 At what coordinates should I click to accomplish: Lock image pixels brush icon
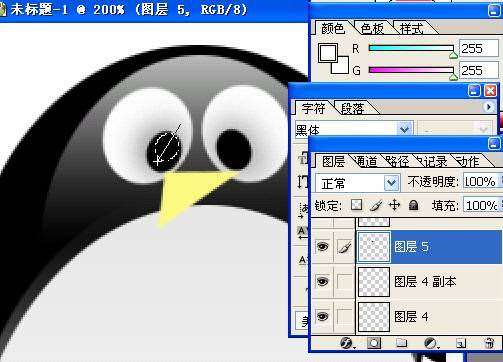click(x=376, y=205)
